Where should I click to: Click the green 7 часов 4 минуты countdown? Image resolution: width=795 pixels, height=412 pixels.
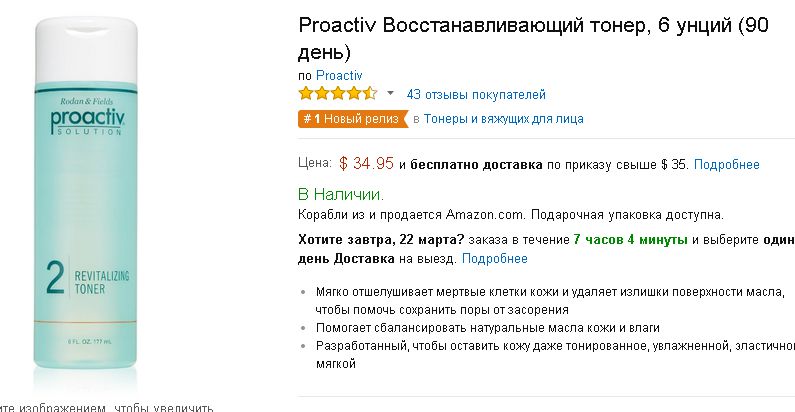click(629, 240)
